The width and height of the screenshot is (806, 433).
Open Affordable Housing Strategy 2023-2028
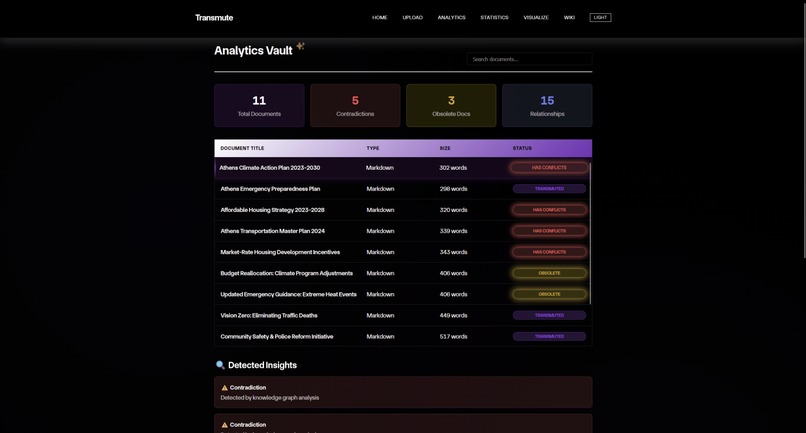coord(272,210)
